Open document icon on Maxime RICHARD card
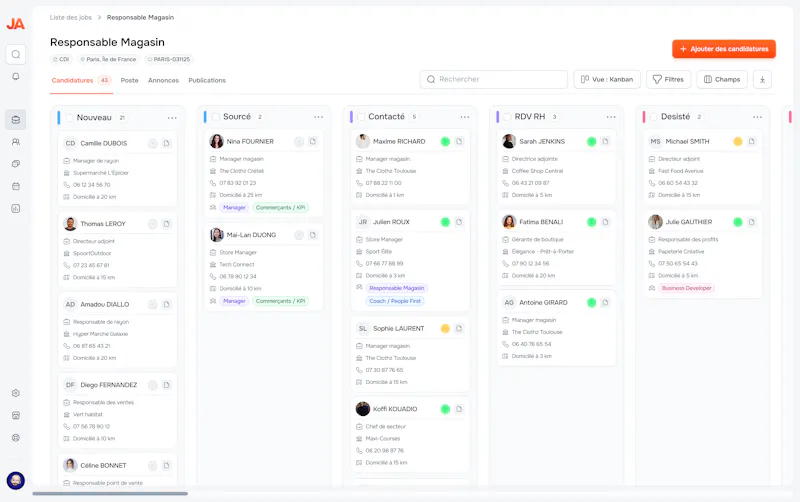Screen dimensions: 800x502 [459, 141]
